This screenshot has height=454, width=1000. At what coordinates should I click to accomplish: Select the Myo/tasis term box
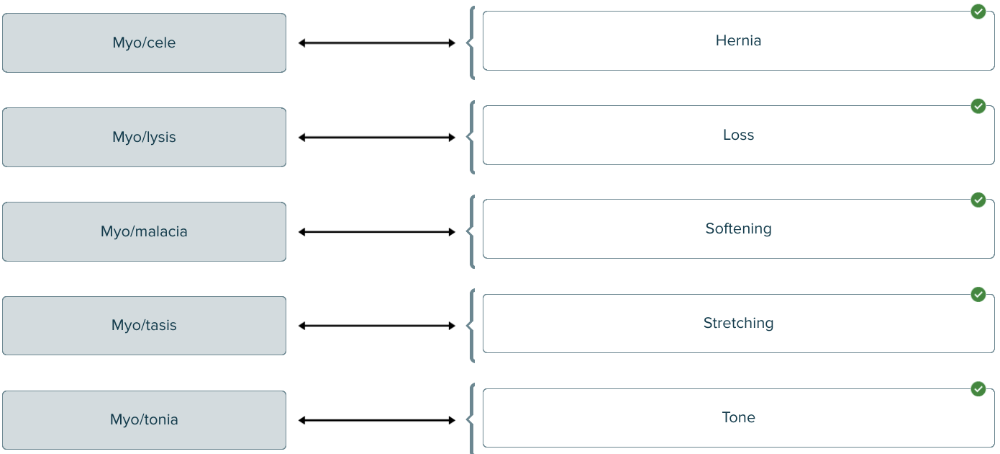pyautogui.click(x=144, y=326)
